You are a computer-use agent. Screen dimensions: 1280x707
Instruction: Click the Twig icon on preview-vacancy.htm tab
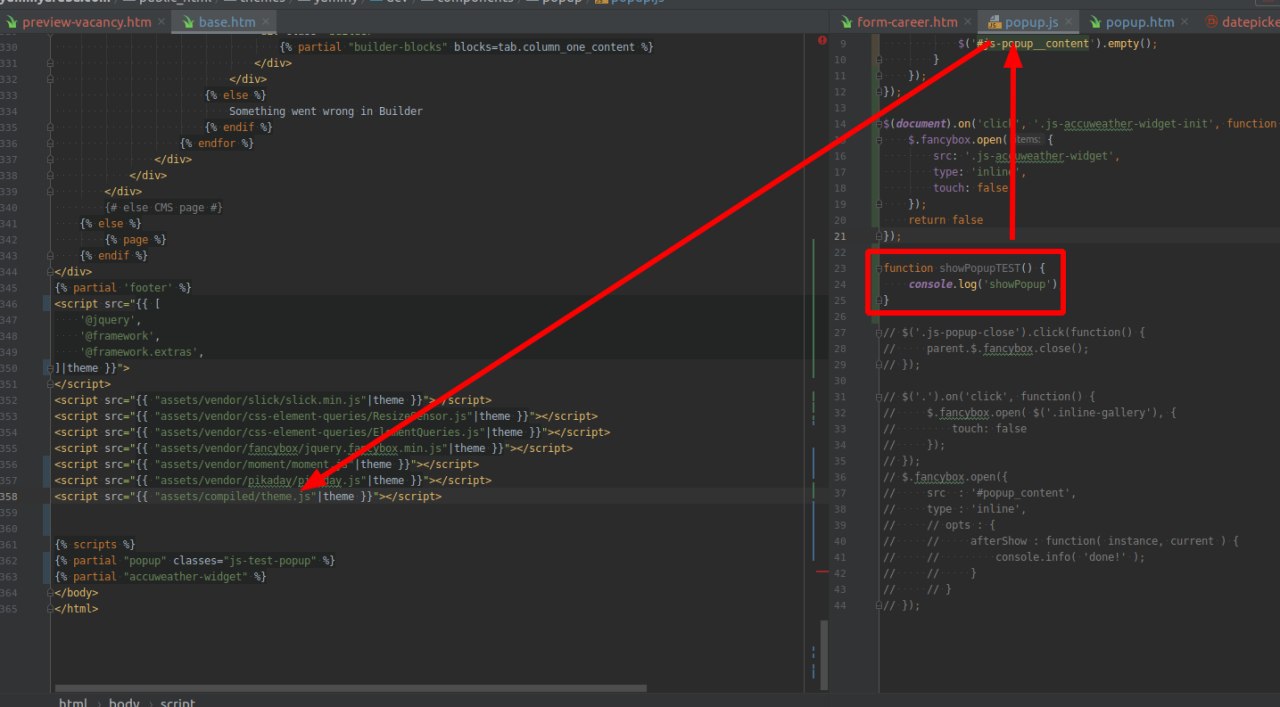pos(11,22)
